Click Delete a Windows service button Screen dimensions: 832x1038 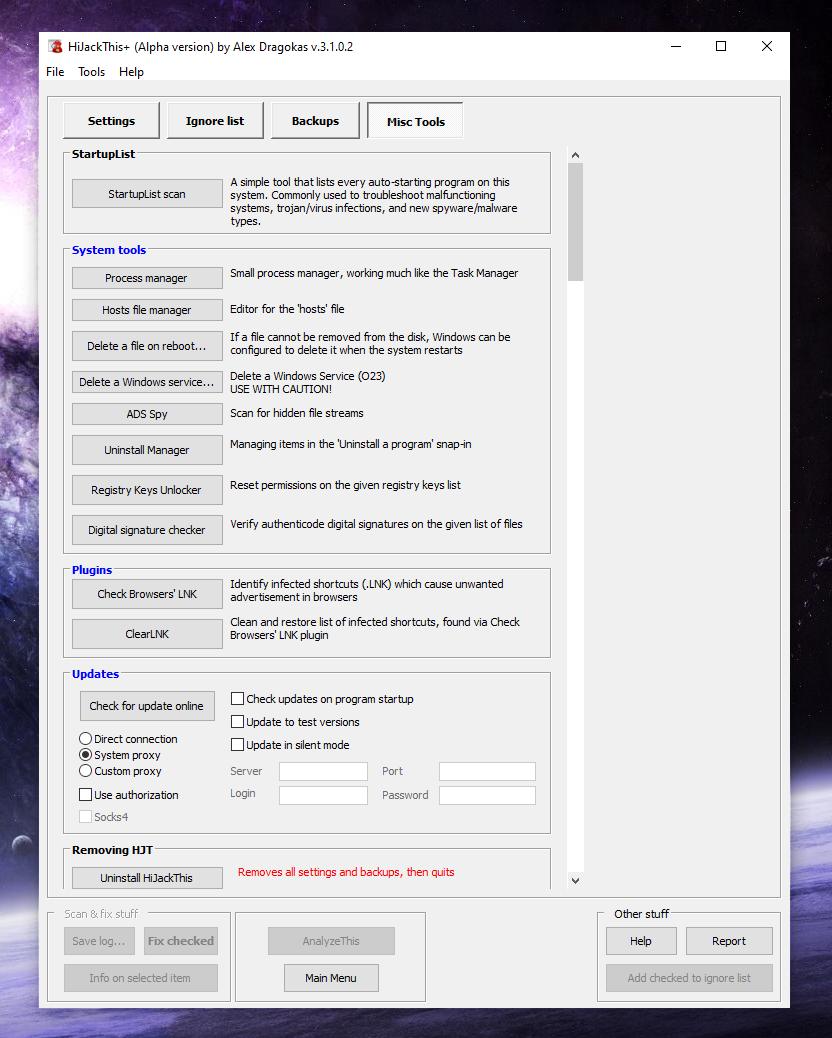tap(147, 382)
